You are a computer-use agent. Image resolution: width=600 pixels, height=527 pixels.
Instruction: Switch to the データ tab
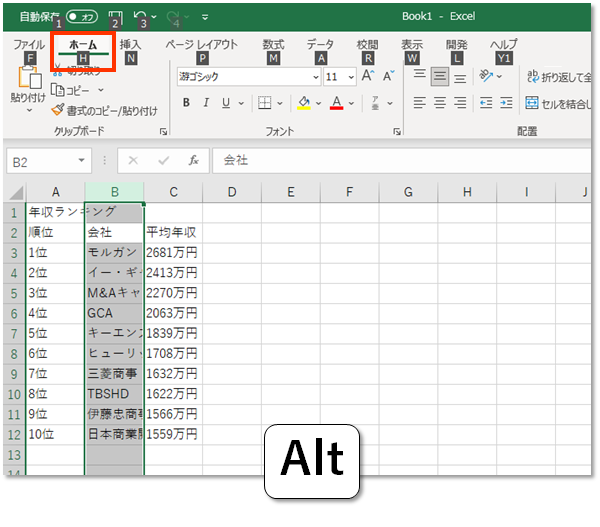tap(320, 44)
